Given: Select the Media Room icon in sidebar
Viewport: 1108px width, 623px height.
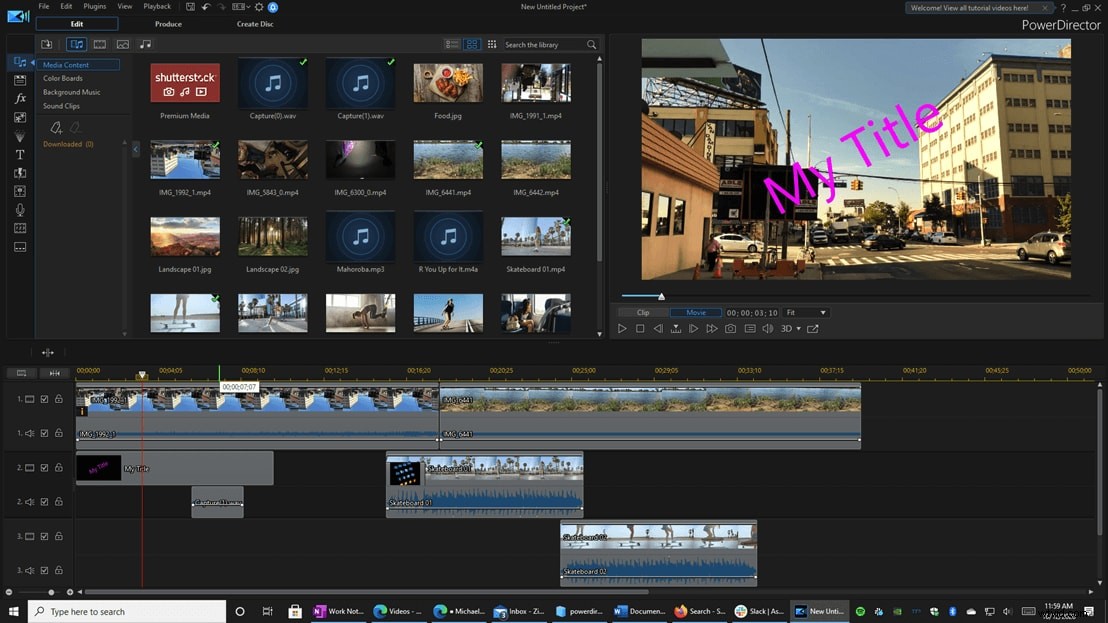Looking at the screenshot, I should (19, 61).
